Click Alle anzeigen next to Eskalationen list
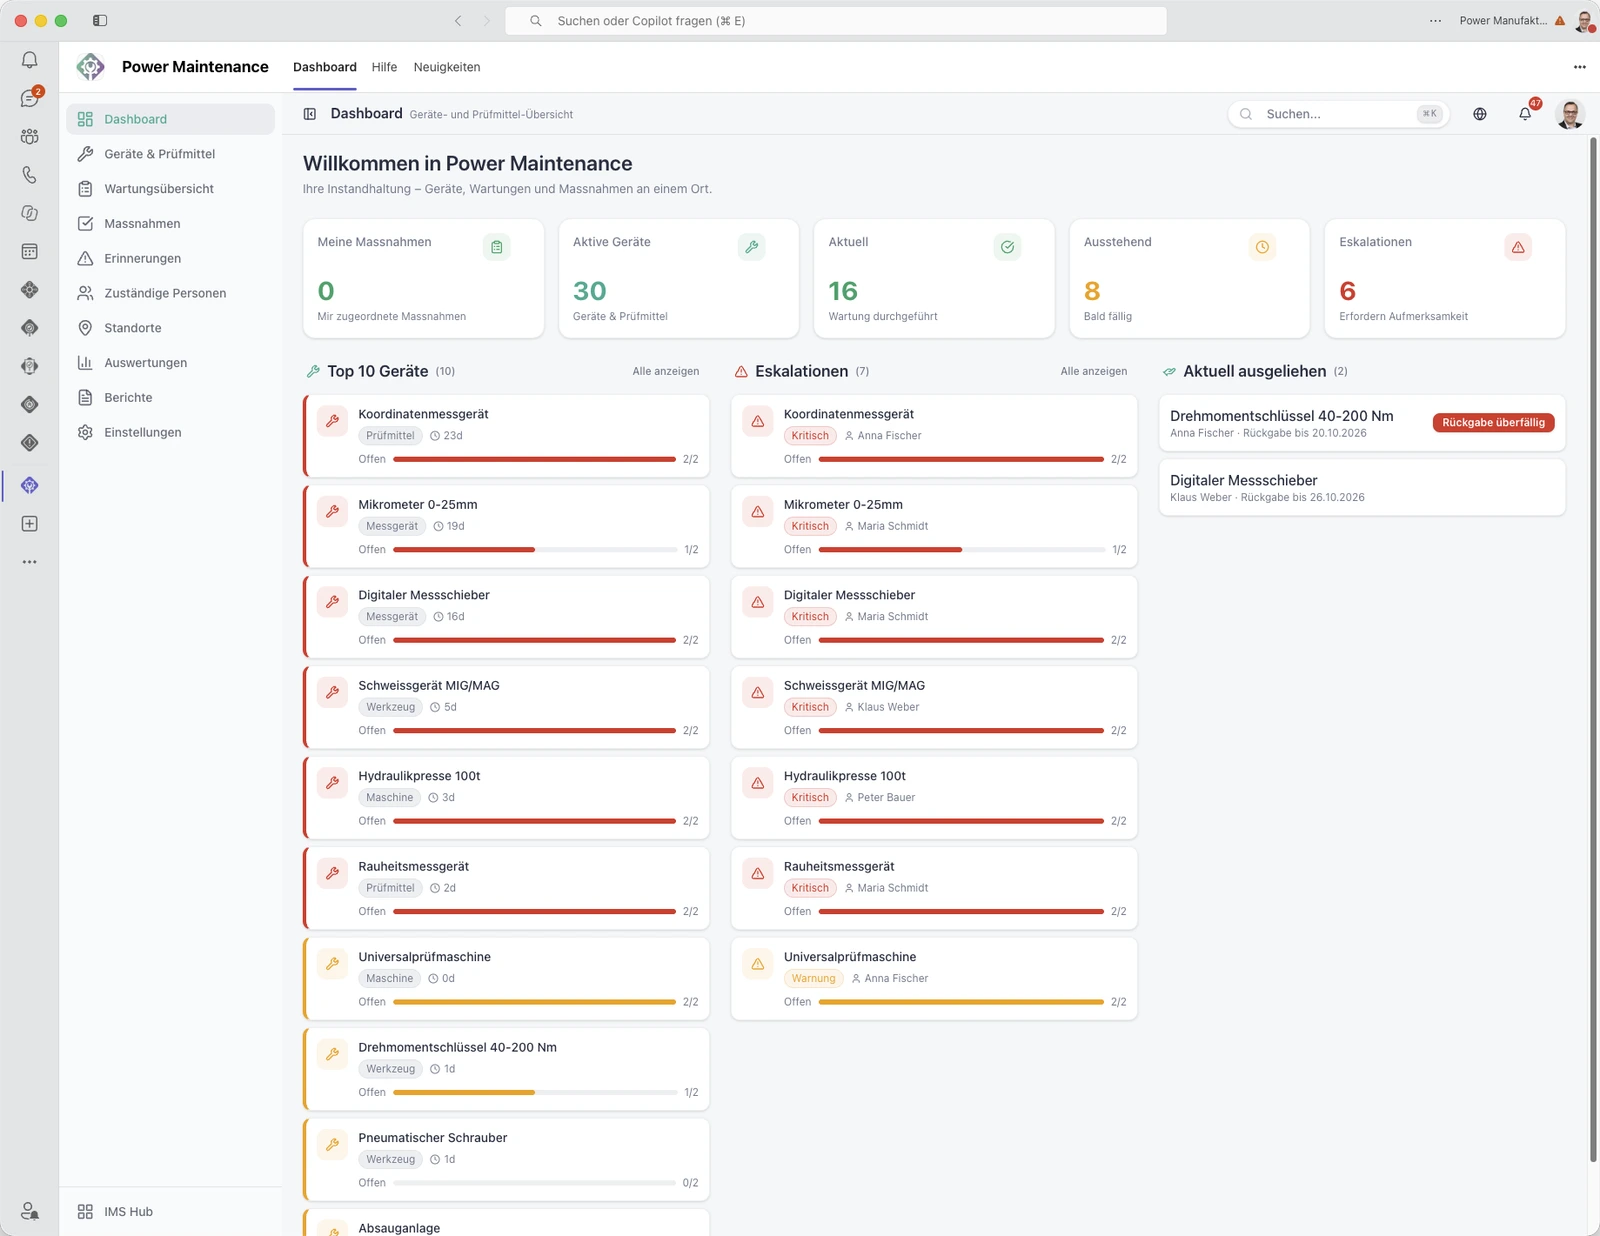The image size is (1600, 1236). pos(1094,371)
